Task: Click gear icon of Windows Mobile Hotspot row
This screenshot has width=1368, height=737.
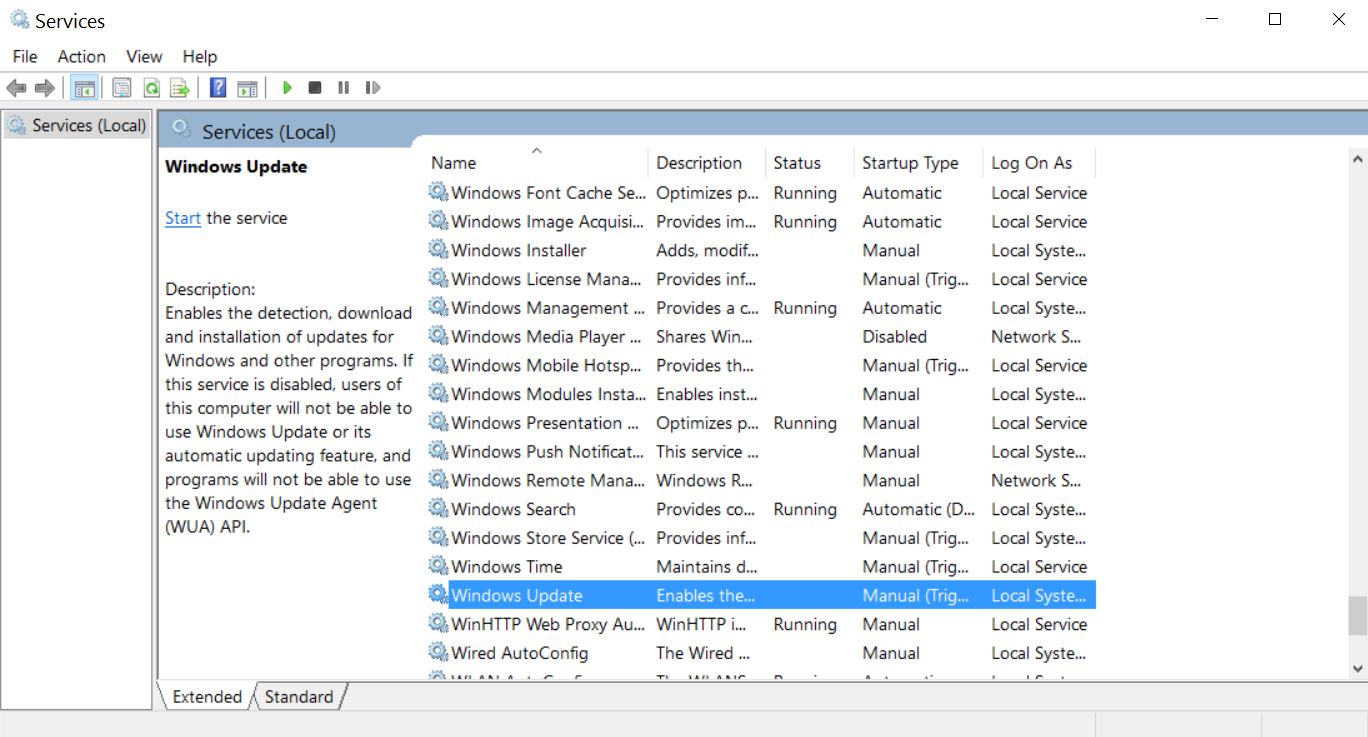Action: pos(438,365)
